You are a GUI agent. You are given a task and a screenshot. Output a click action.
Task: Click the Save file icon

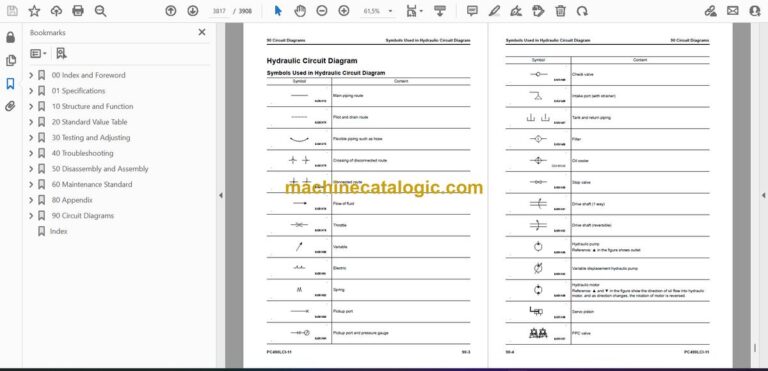point(12,11)
